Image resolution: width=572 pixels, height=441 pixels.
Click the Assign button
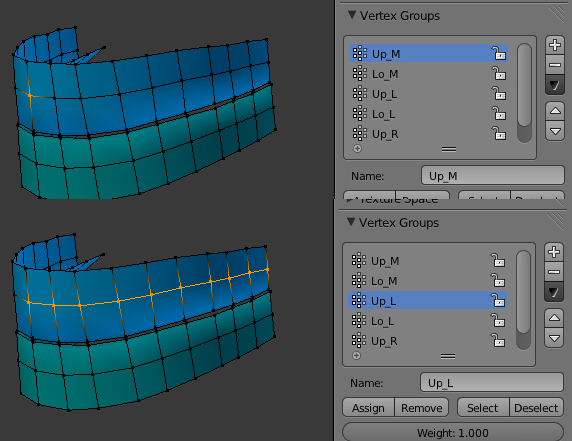(368, 407)
